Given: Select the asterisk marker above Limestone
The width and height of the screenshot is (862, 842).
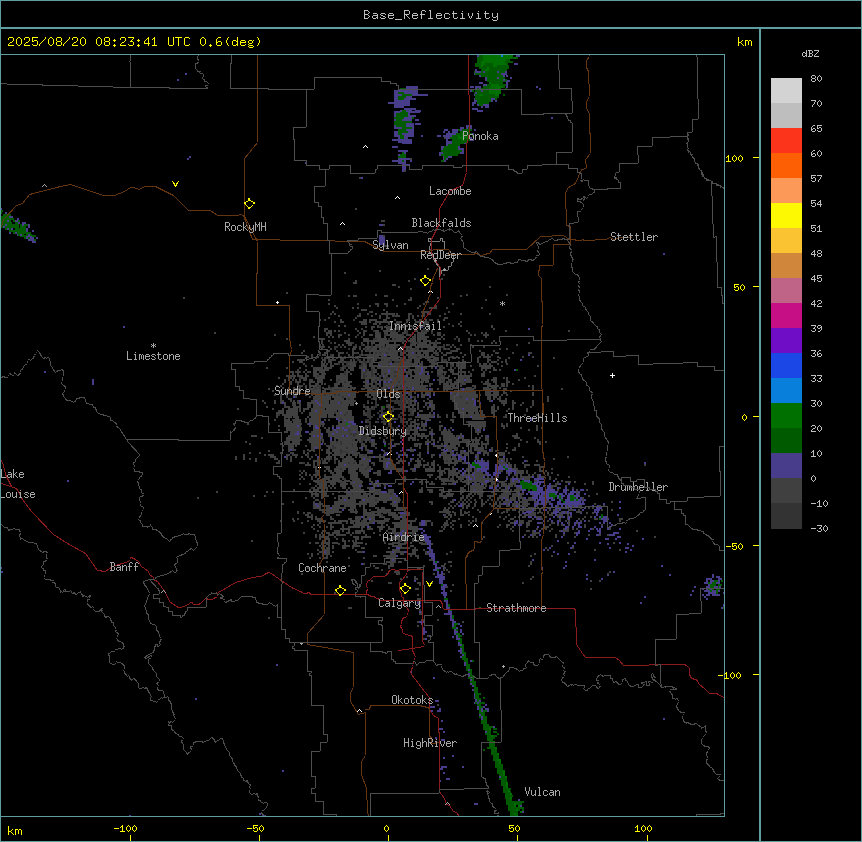Looking at the screenshot, I should tap(153, 345).
